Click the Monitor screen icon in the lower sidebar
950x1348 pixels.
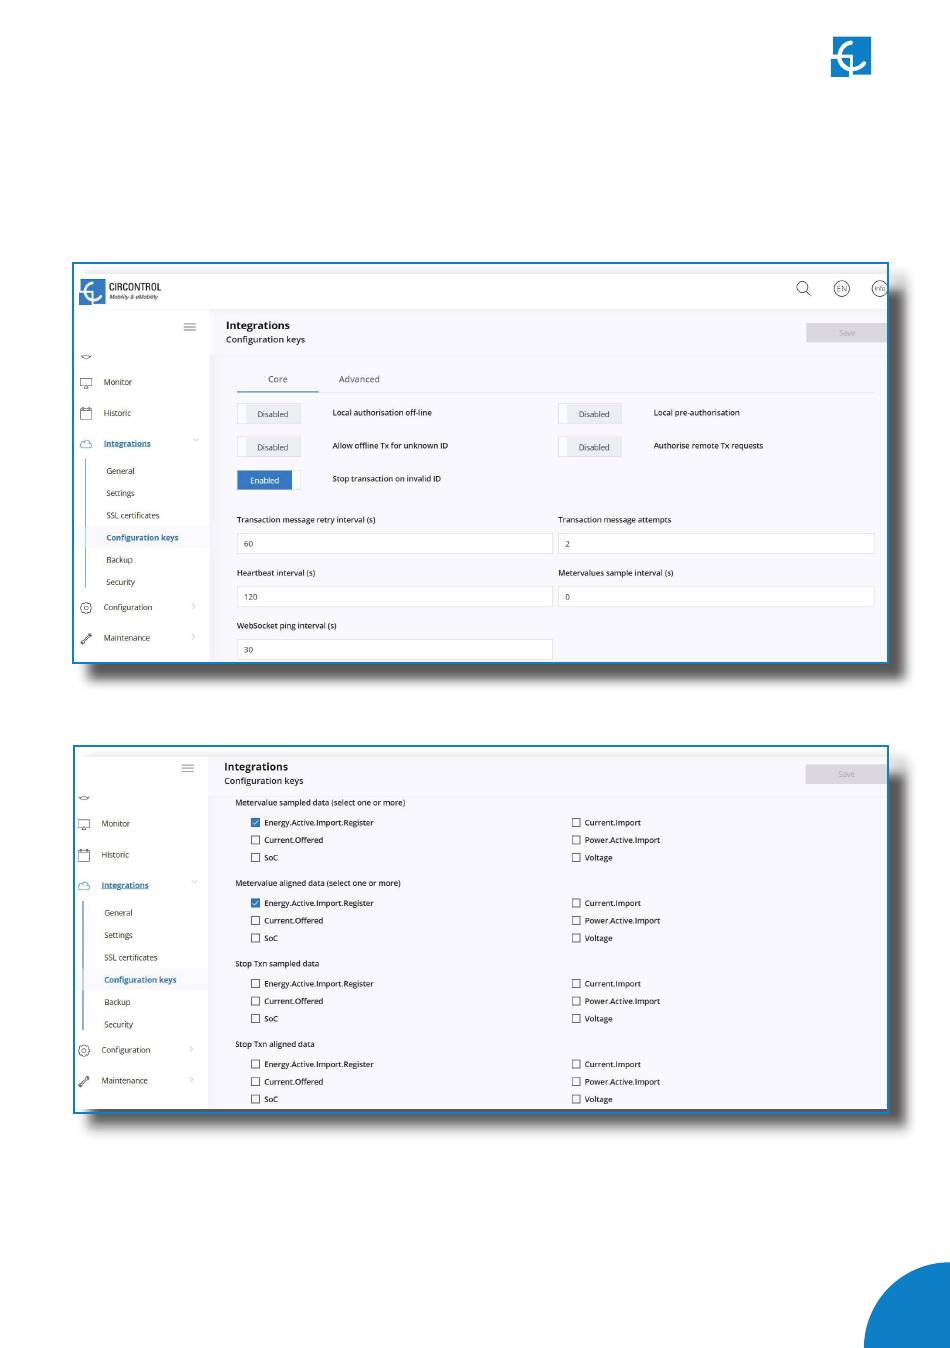click(x=84, y=824)
